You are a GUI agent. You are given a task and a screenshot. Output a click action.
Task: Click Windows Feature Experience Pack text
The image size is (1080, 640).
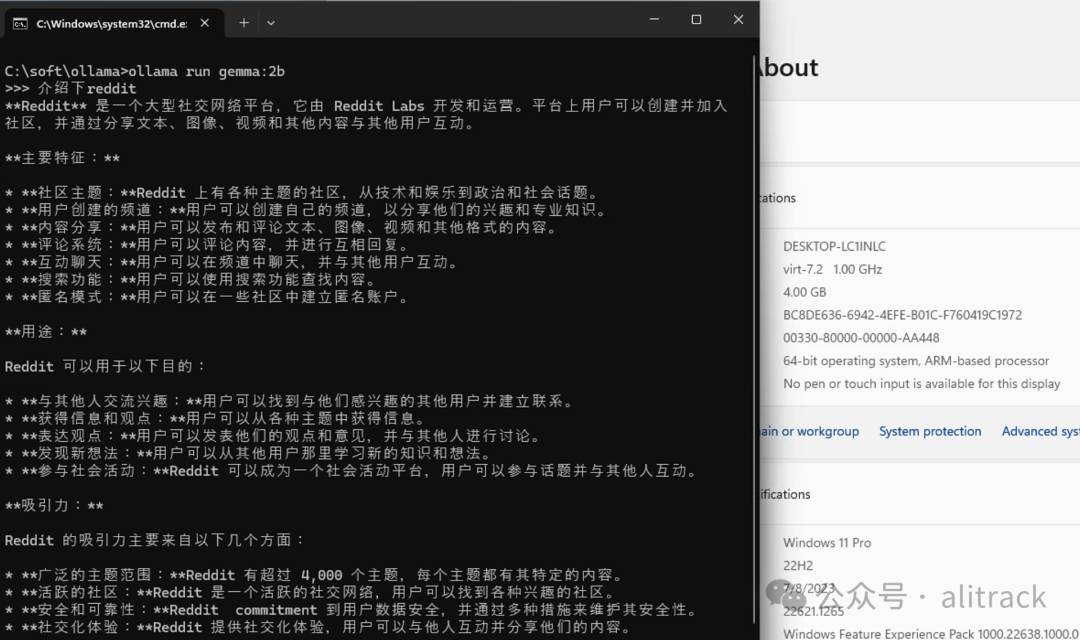(x=931, y=634)
